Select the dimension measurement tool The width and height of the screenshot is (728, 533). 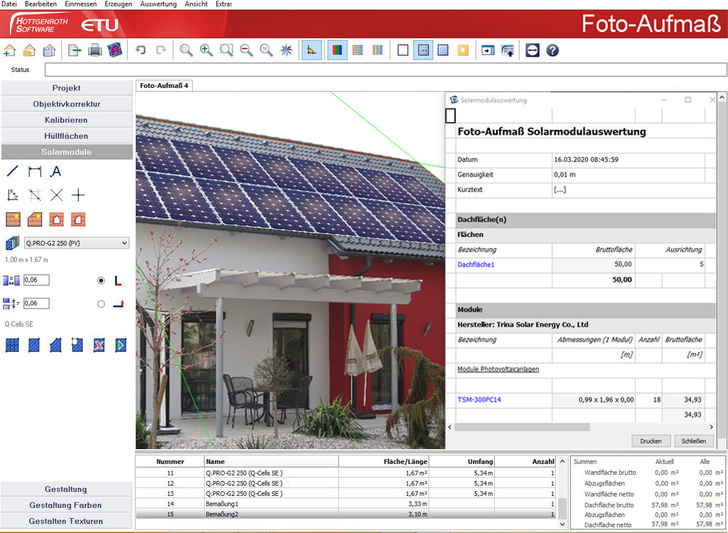34,172
